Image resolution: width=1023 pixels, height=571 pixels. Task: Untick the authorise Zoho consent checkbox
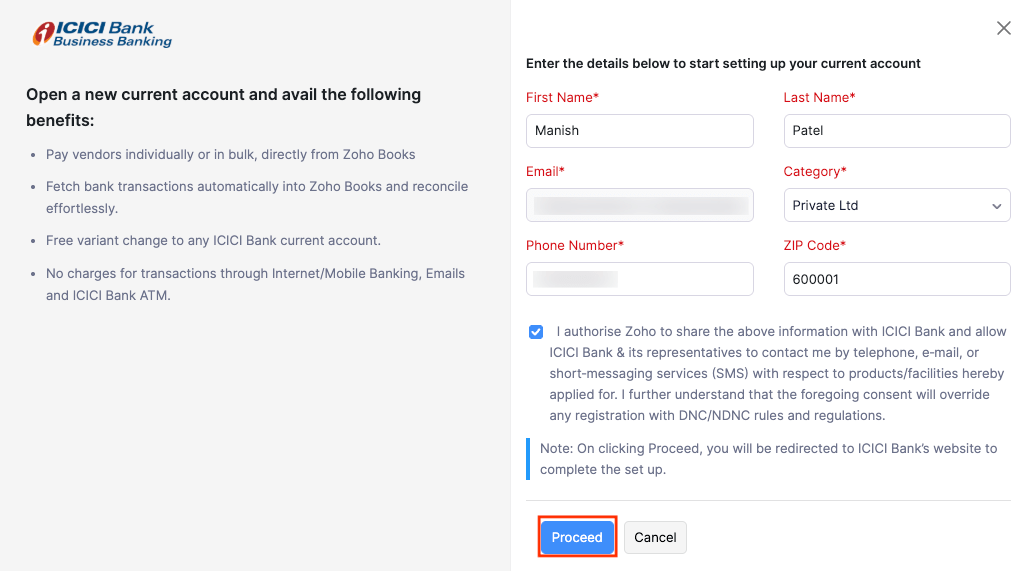coord(537,332)
